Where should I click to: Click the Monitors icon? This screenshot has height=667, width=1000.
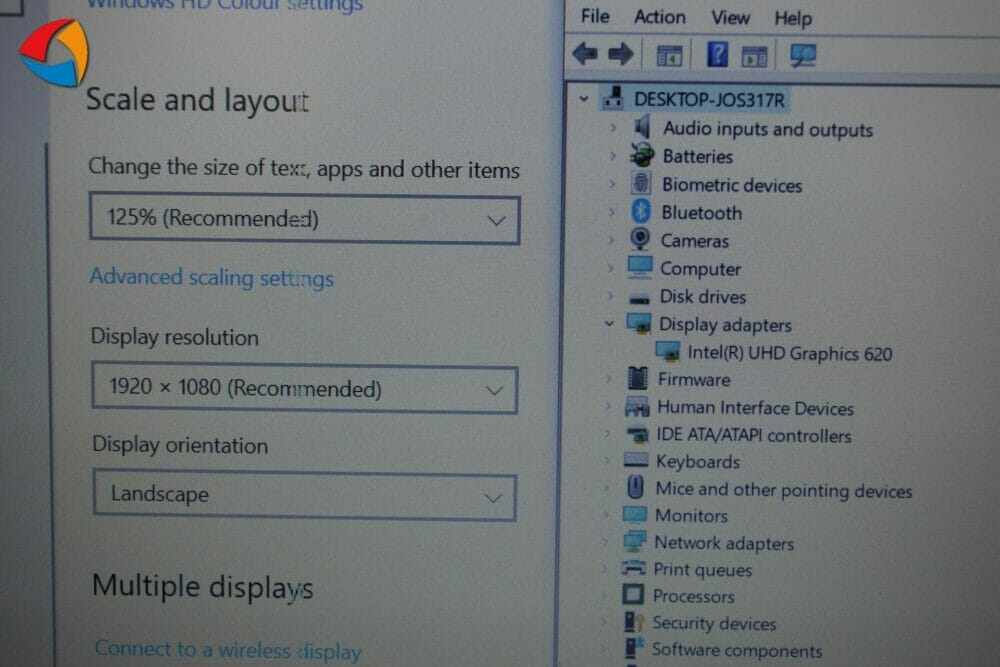(635, 514)
